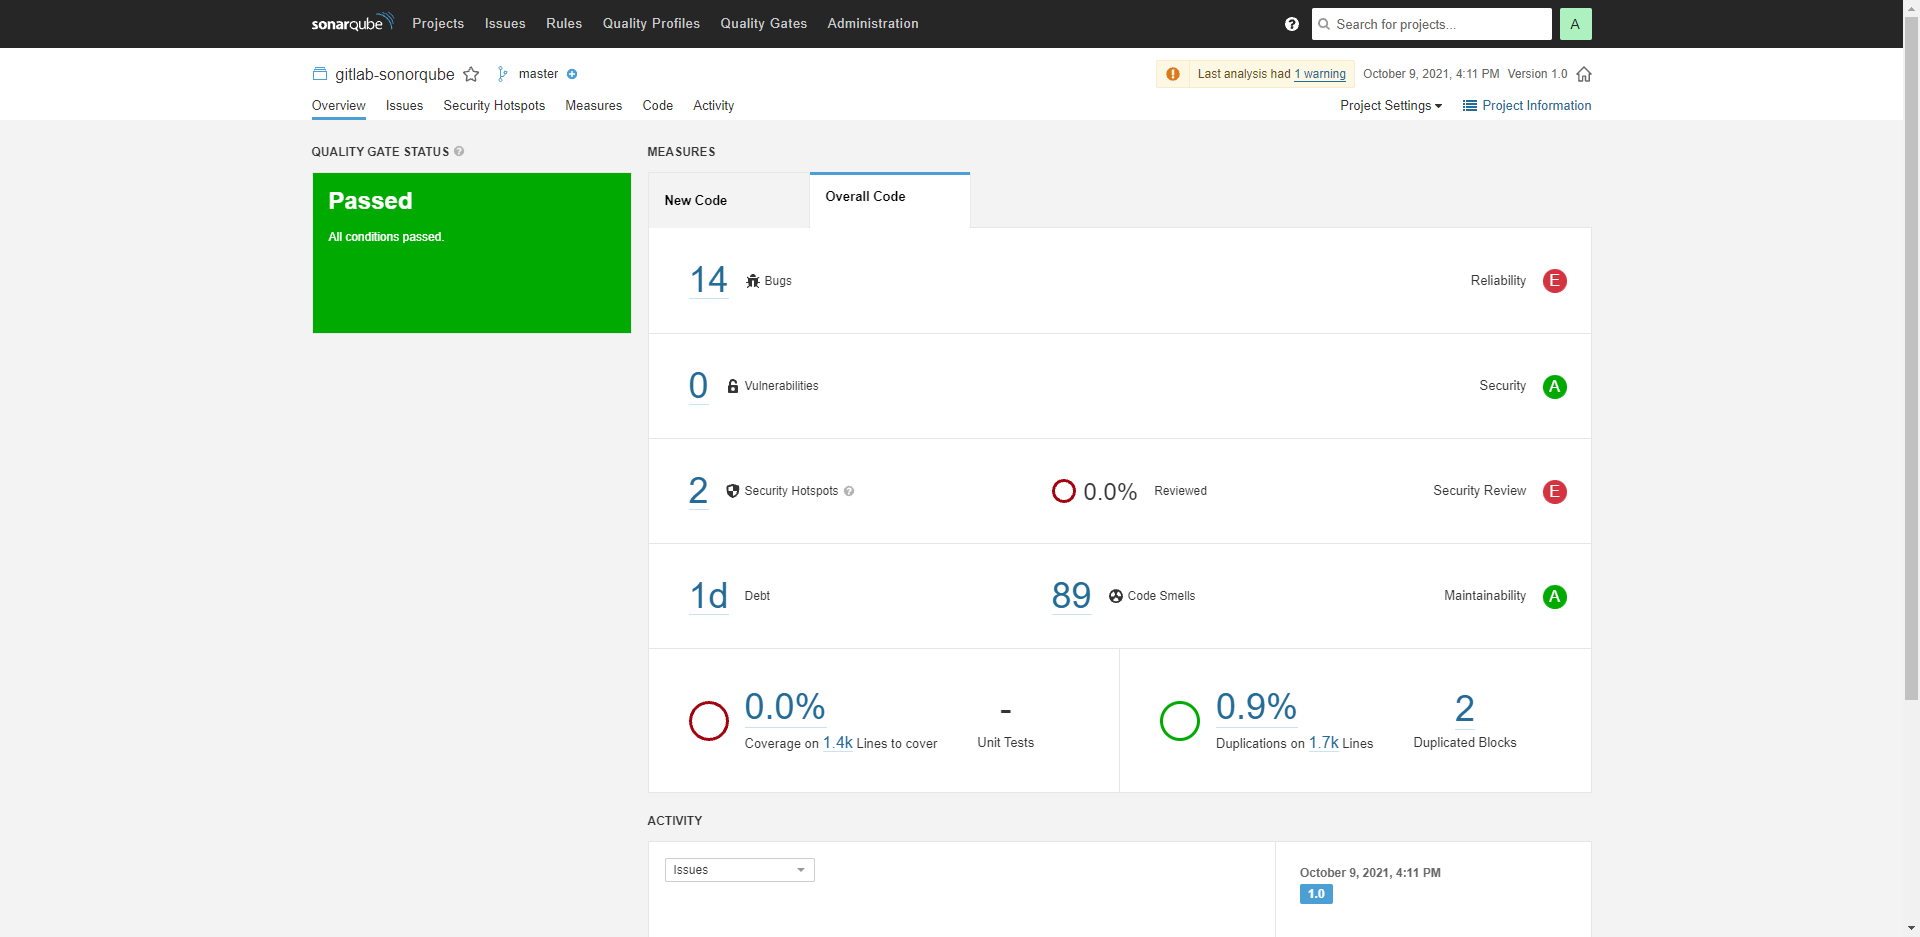Open the Security Hotspots project tab
Viewport: 1920px width, 937px height.
pyautogui.click(x=494, y=106)
